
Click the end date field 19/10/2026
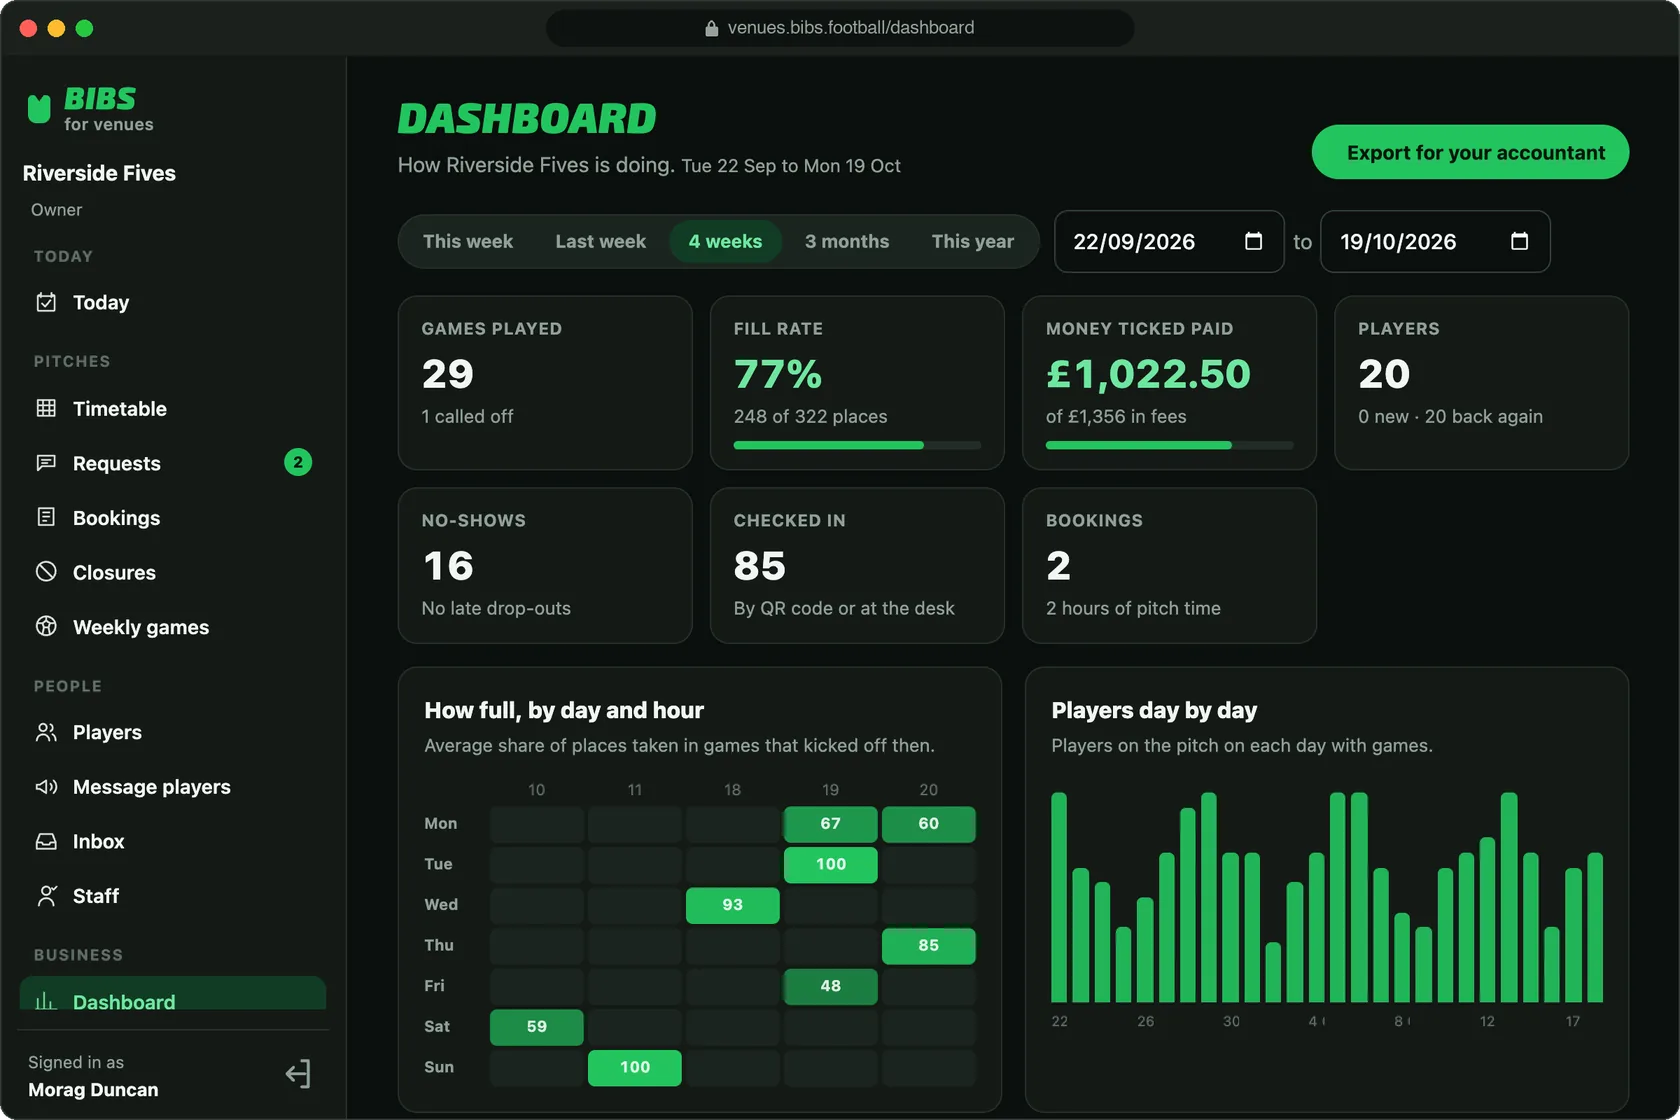tap(1435, 241)
